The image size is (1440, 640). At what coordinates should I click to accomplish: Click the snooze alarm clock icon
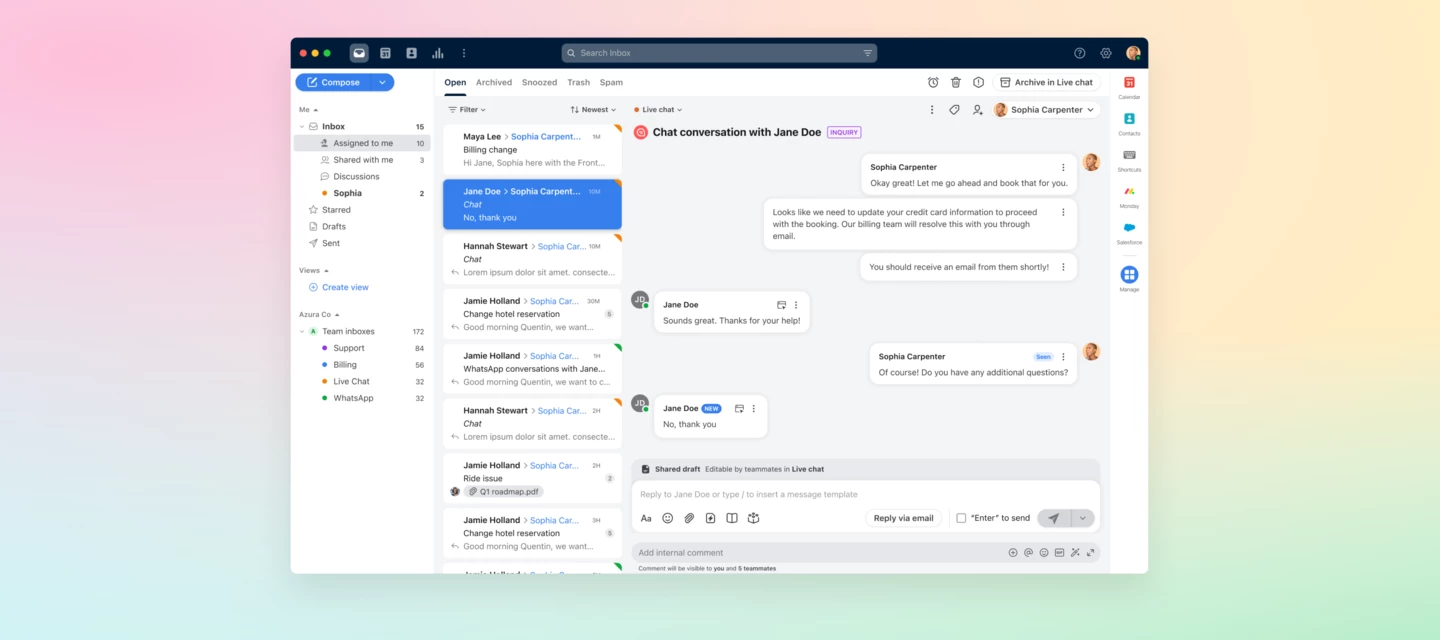click(x=933, y=82)
